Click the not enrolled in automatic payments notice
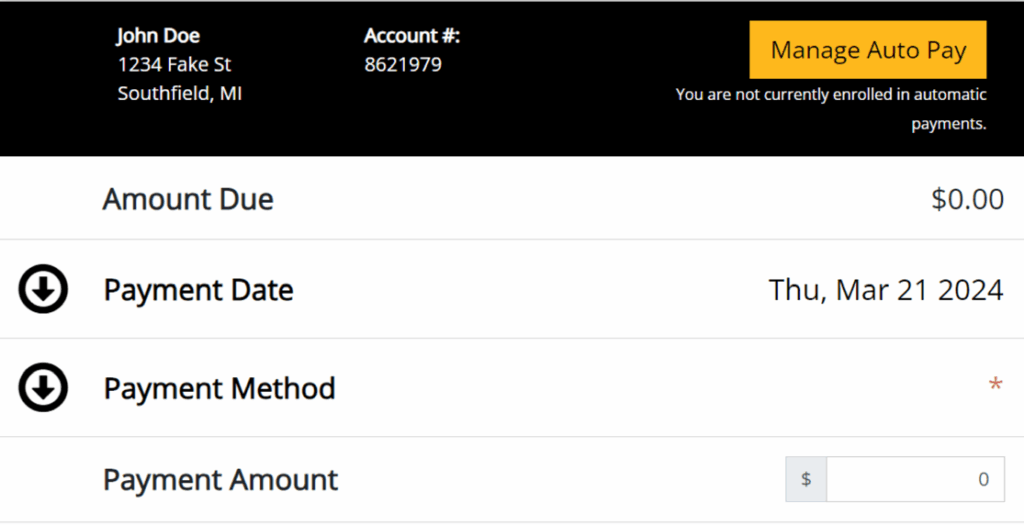The image size is (1024, 525). click(x=831, y=109)
